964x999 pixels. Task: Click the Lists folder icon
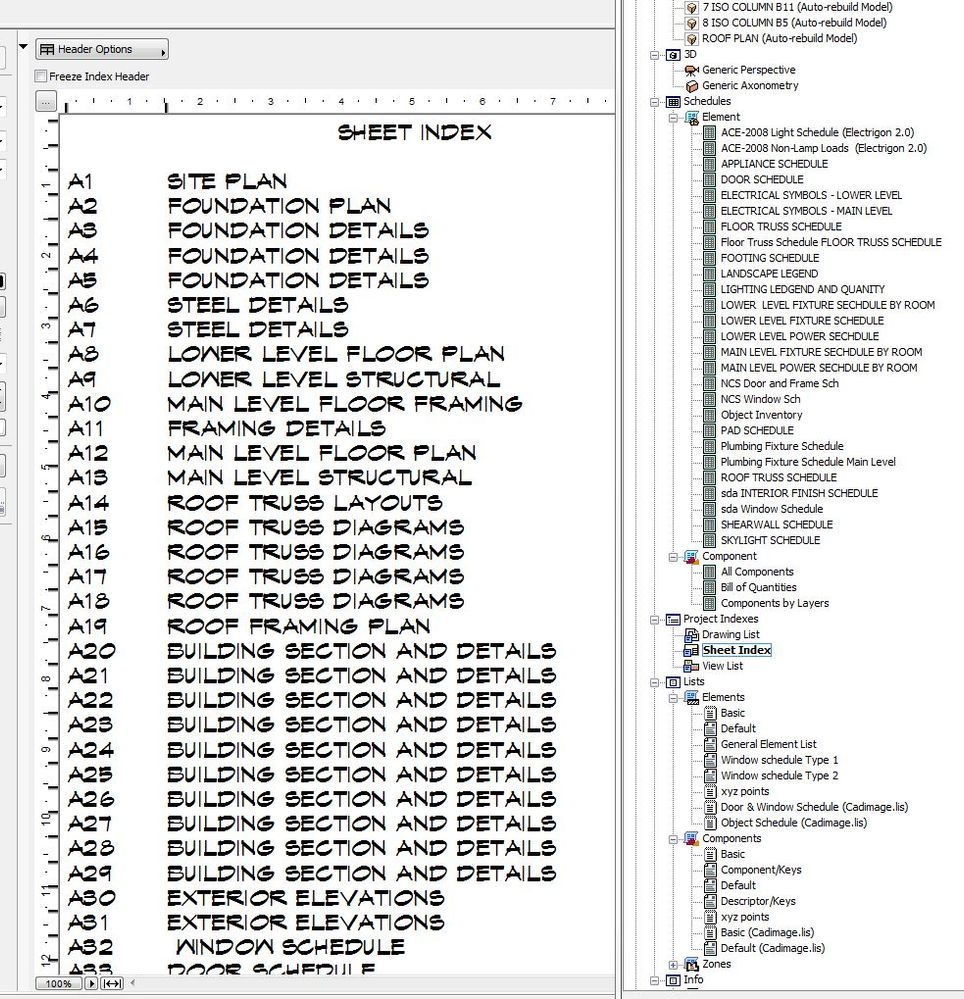(x=673, y=682)
